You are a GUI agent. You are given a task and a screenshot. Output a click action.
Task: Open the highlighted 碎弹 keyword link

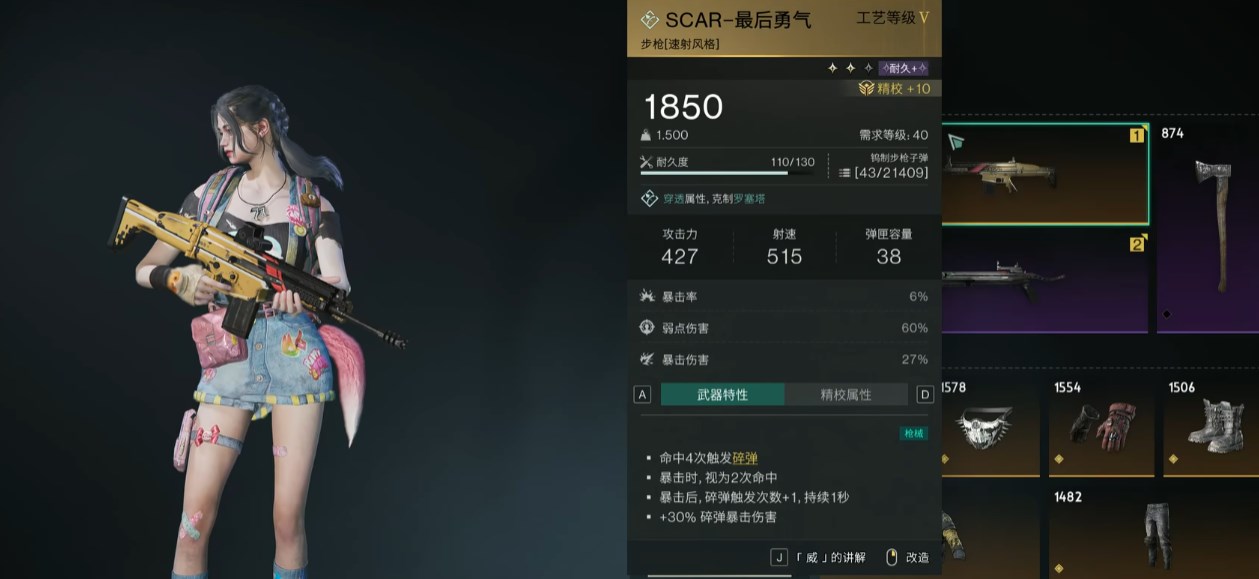(x=745, y=459)
